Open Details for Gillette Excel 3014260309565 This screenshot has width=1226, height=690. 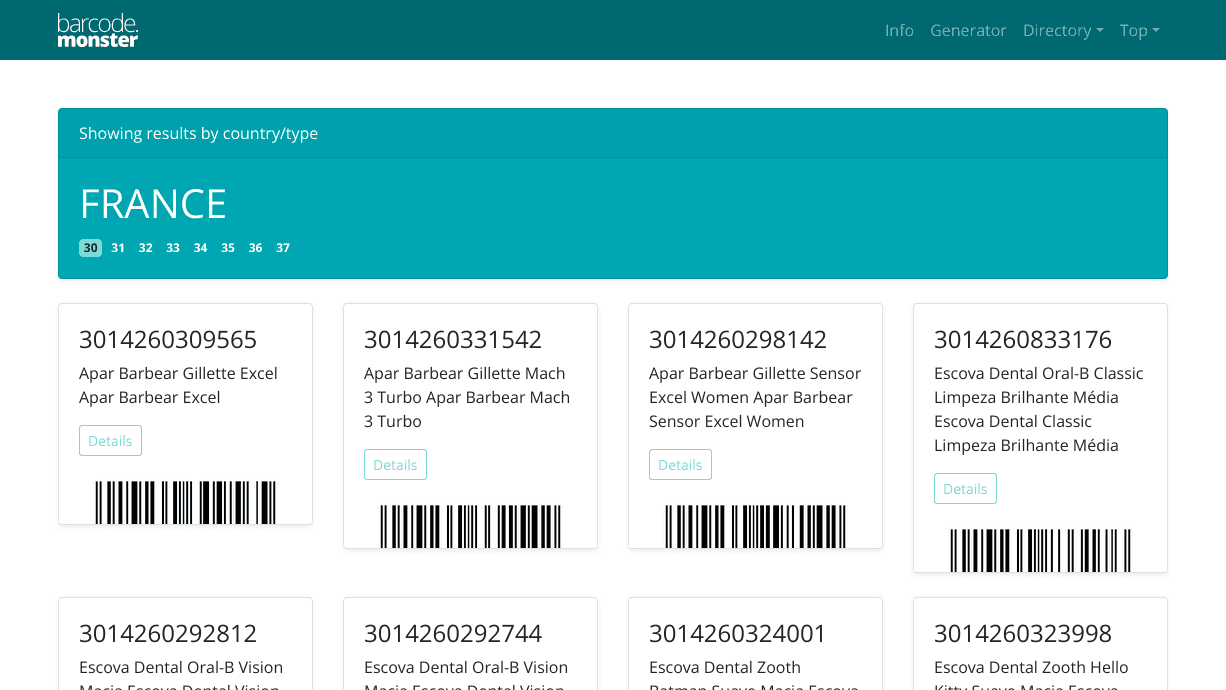(x=110, y=441)
